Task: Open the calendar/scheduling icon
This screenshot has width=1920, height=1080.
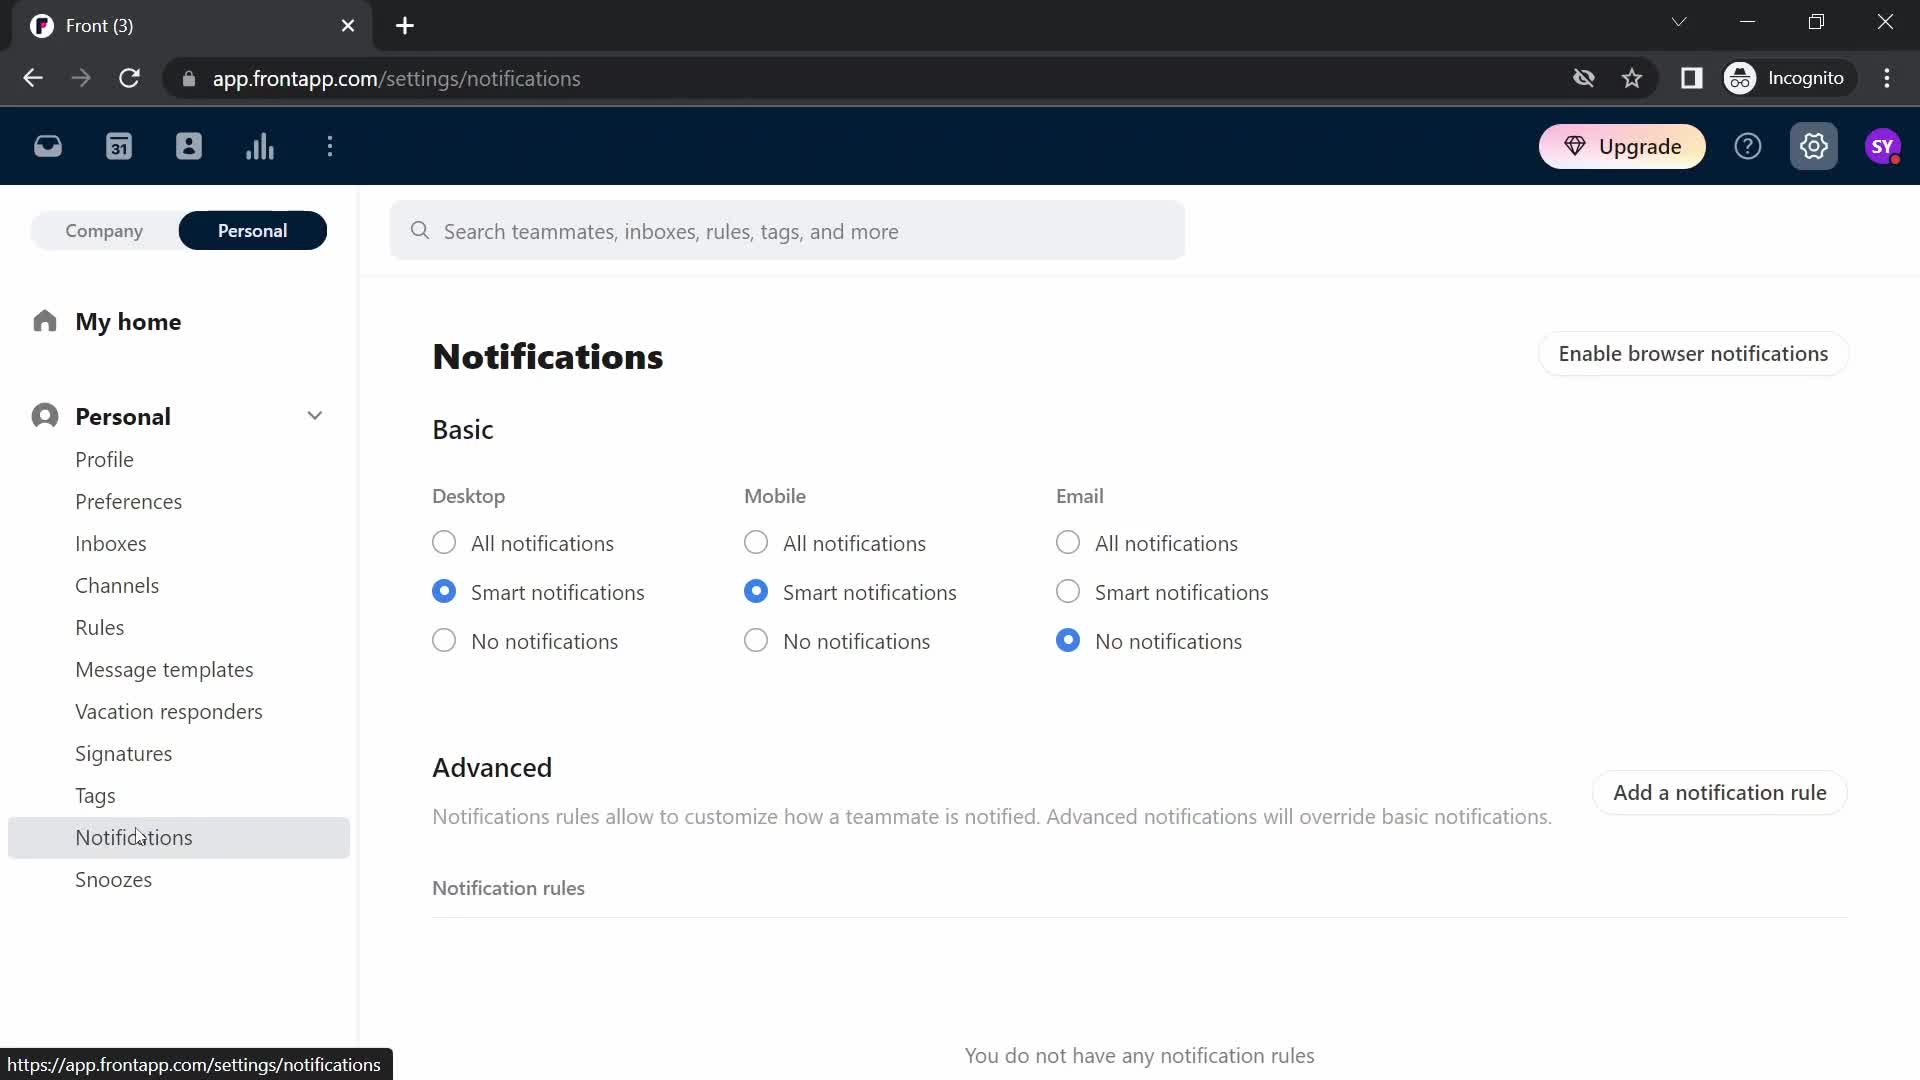Action: coord(119,145)
